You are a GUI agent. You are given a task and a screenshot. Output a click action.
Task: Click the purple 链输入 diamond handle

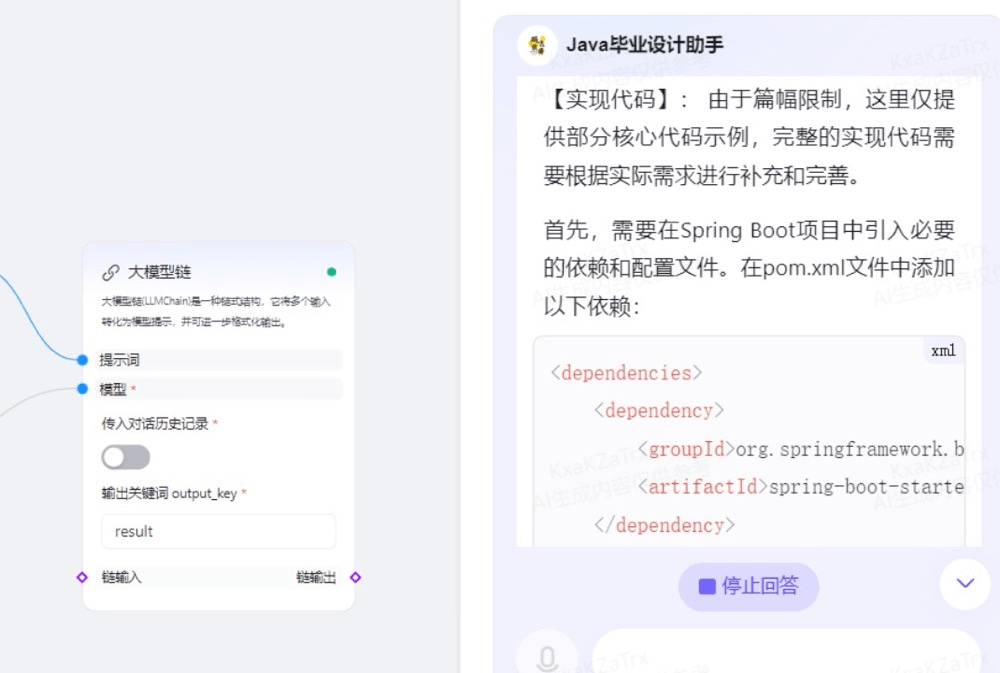[x=82, y=577]
